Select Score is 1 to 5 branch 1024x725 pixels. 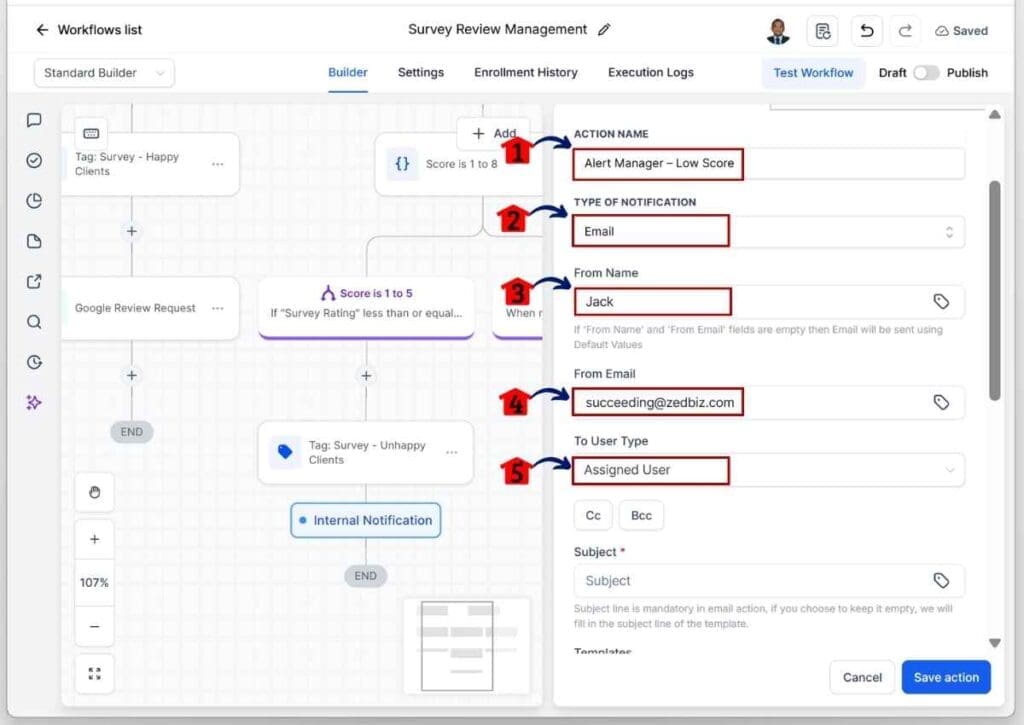(x=366, y=307)
